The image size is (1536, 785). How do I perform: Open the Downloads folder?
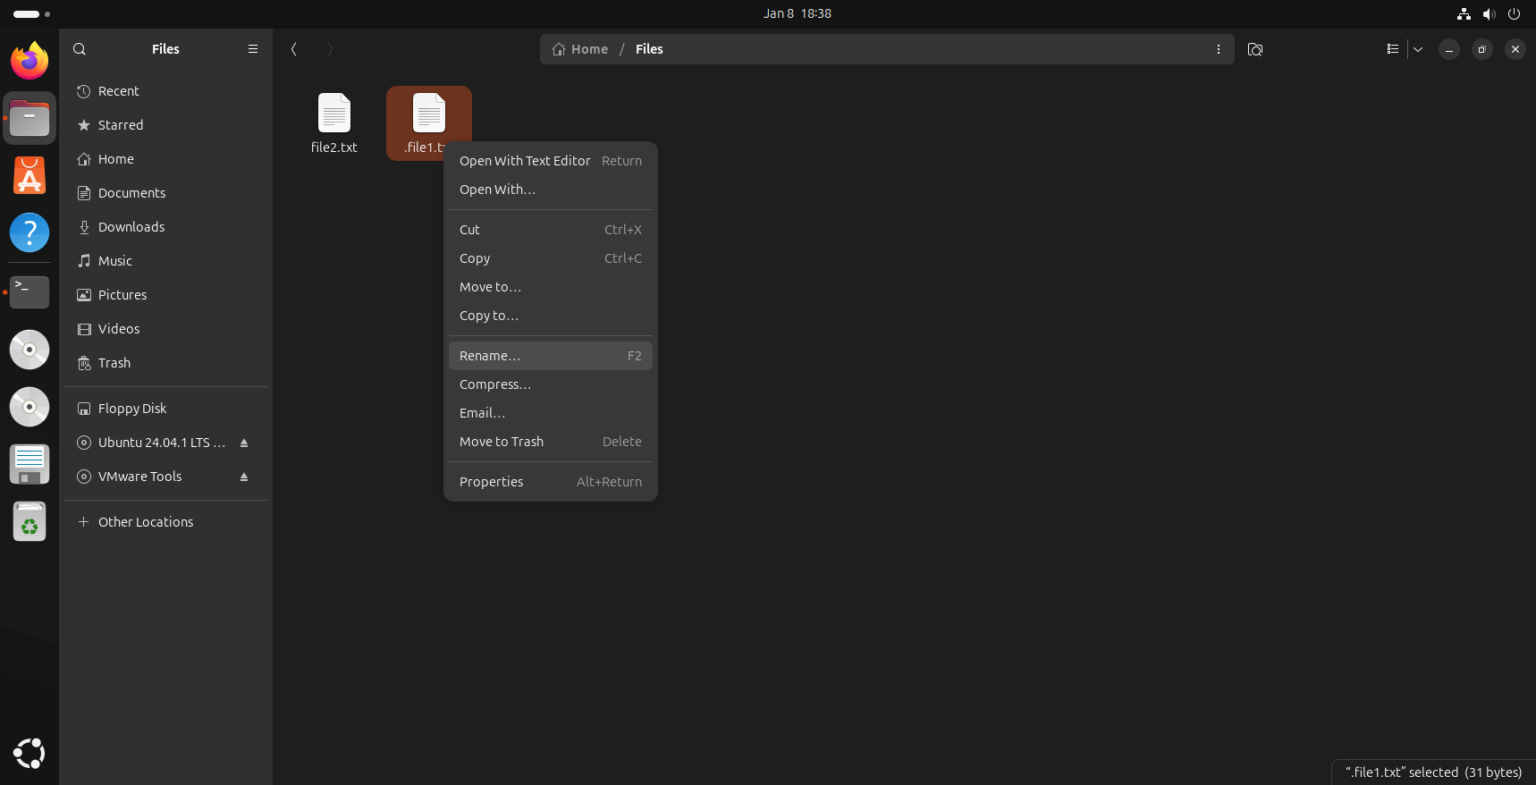131,226
